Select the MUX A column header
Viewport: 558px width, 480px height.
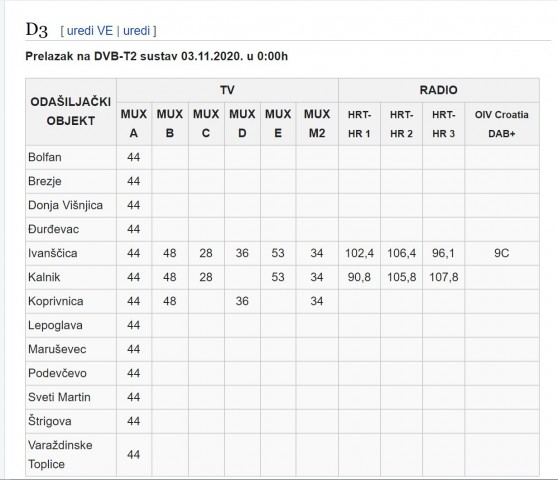click(x=134, y=124)
